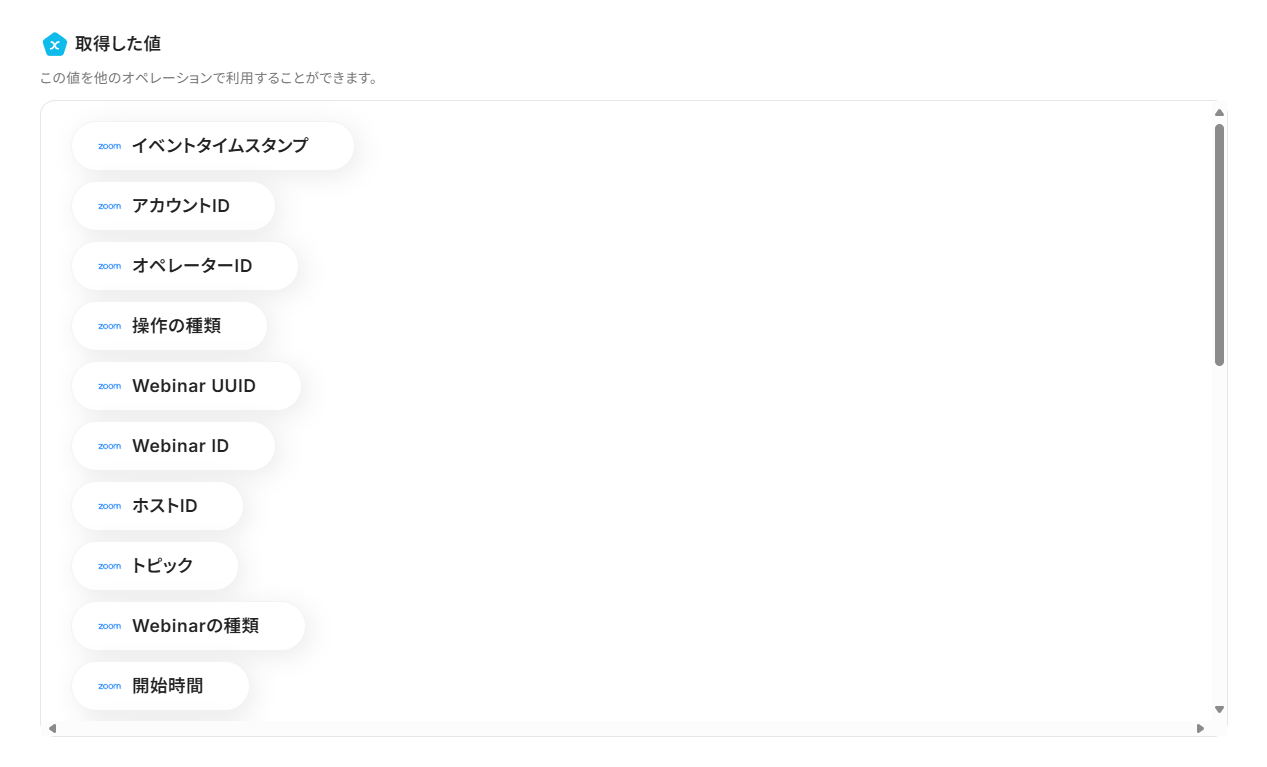Click Zoom icon beside トピック
This screenshot has width=1267, height=767.
tap(109, 566)
